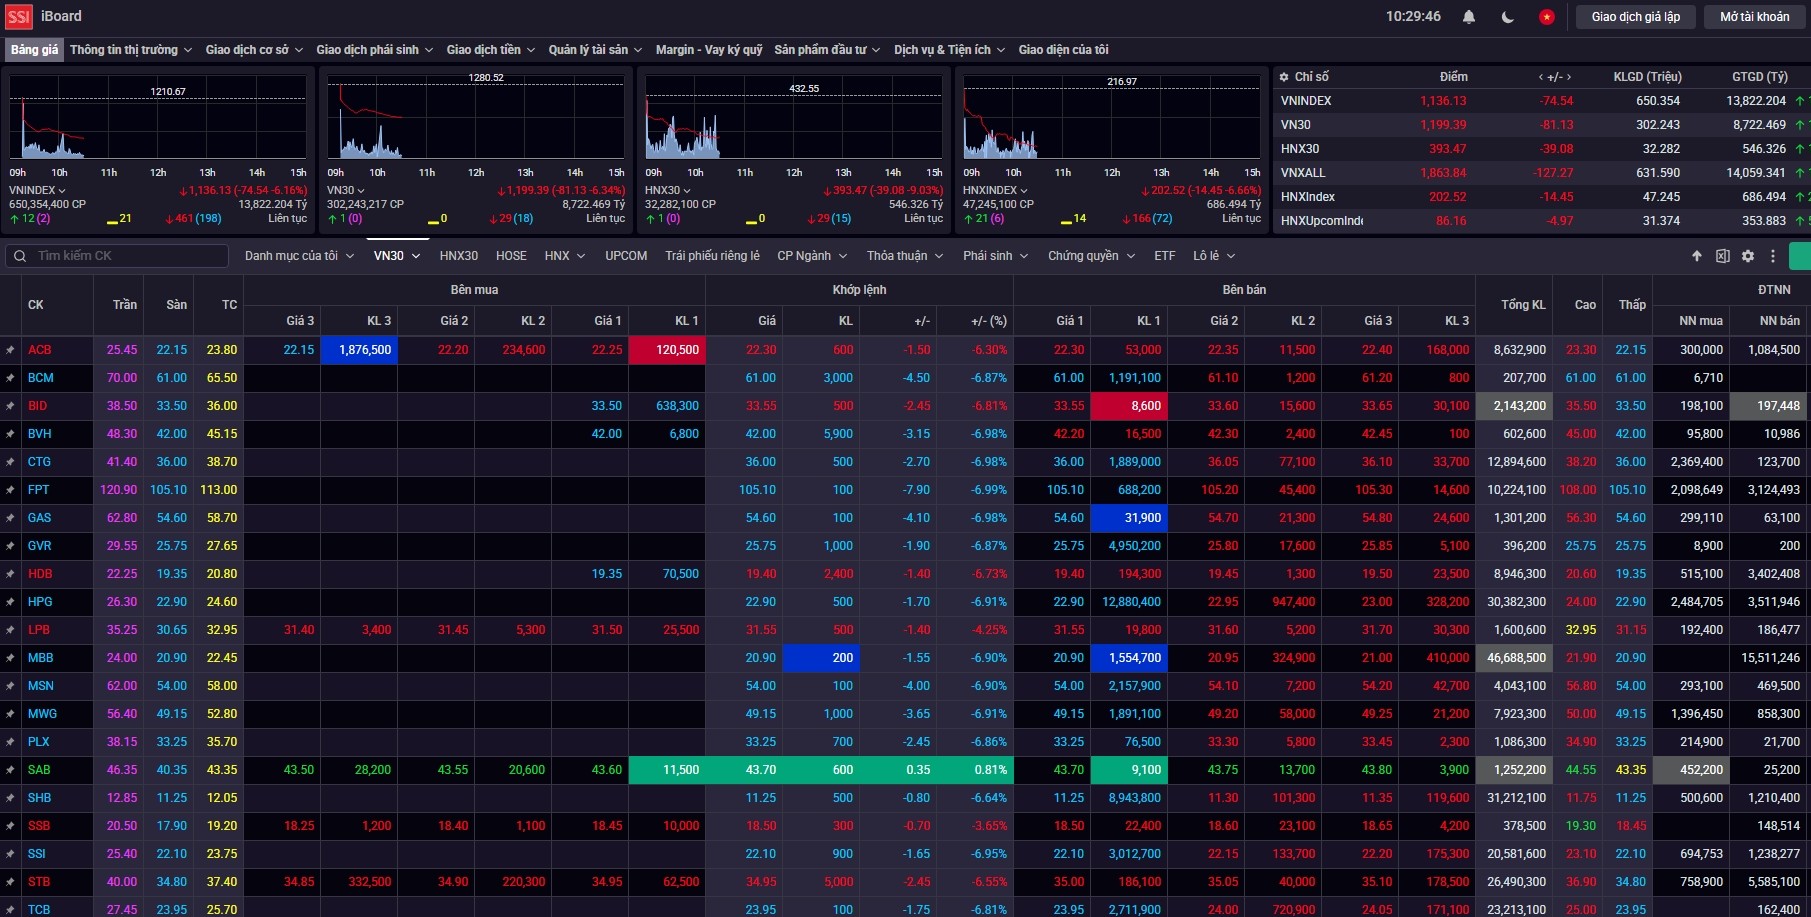Viewport: 1811px width, 917px height.
Task: Expand the Giao dịch phái sinh menu
Action: click(375, 50)
